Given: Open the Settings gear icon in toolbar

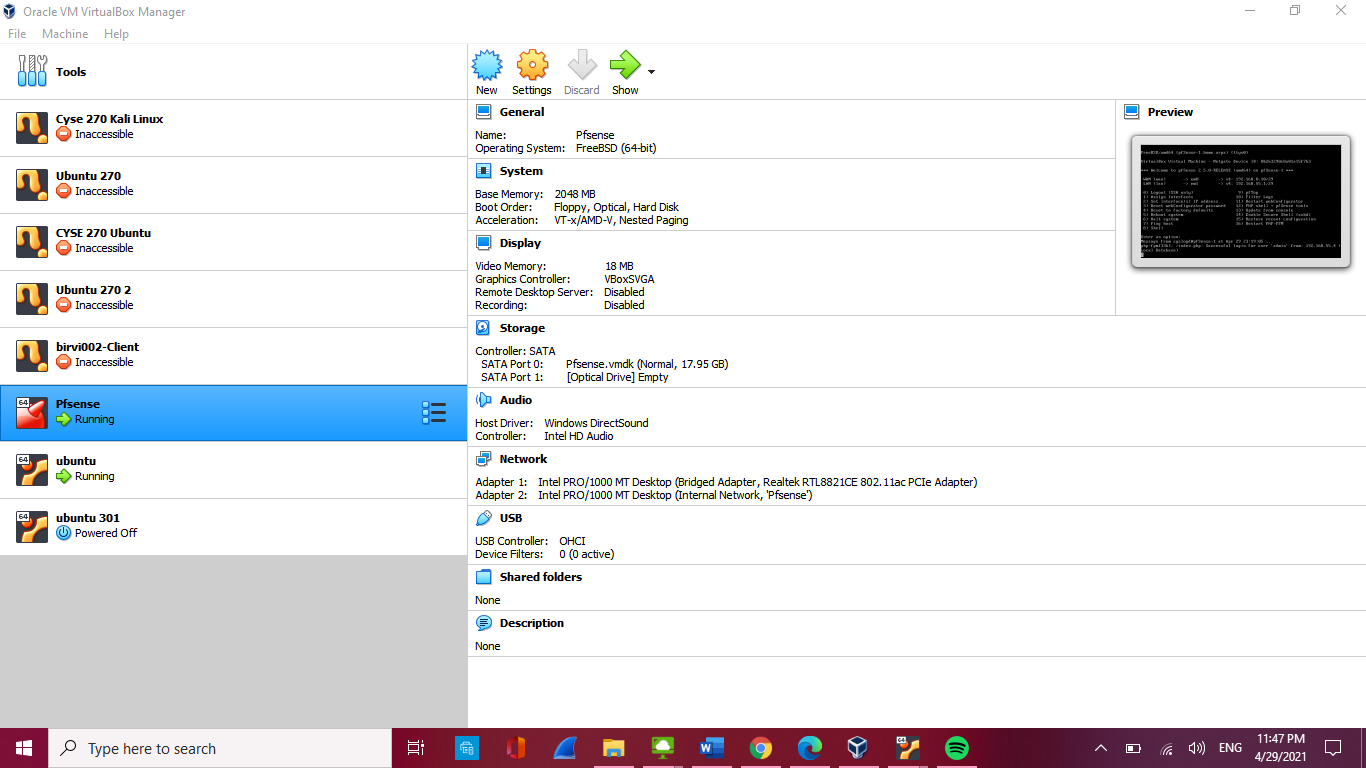Looking at the screenshot, I should point(532,66).
